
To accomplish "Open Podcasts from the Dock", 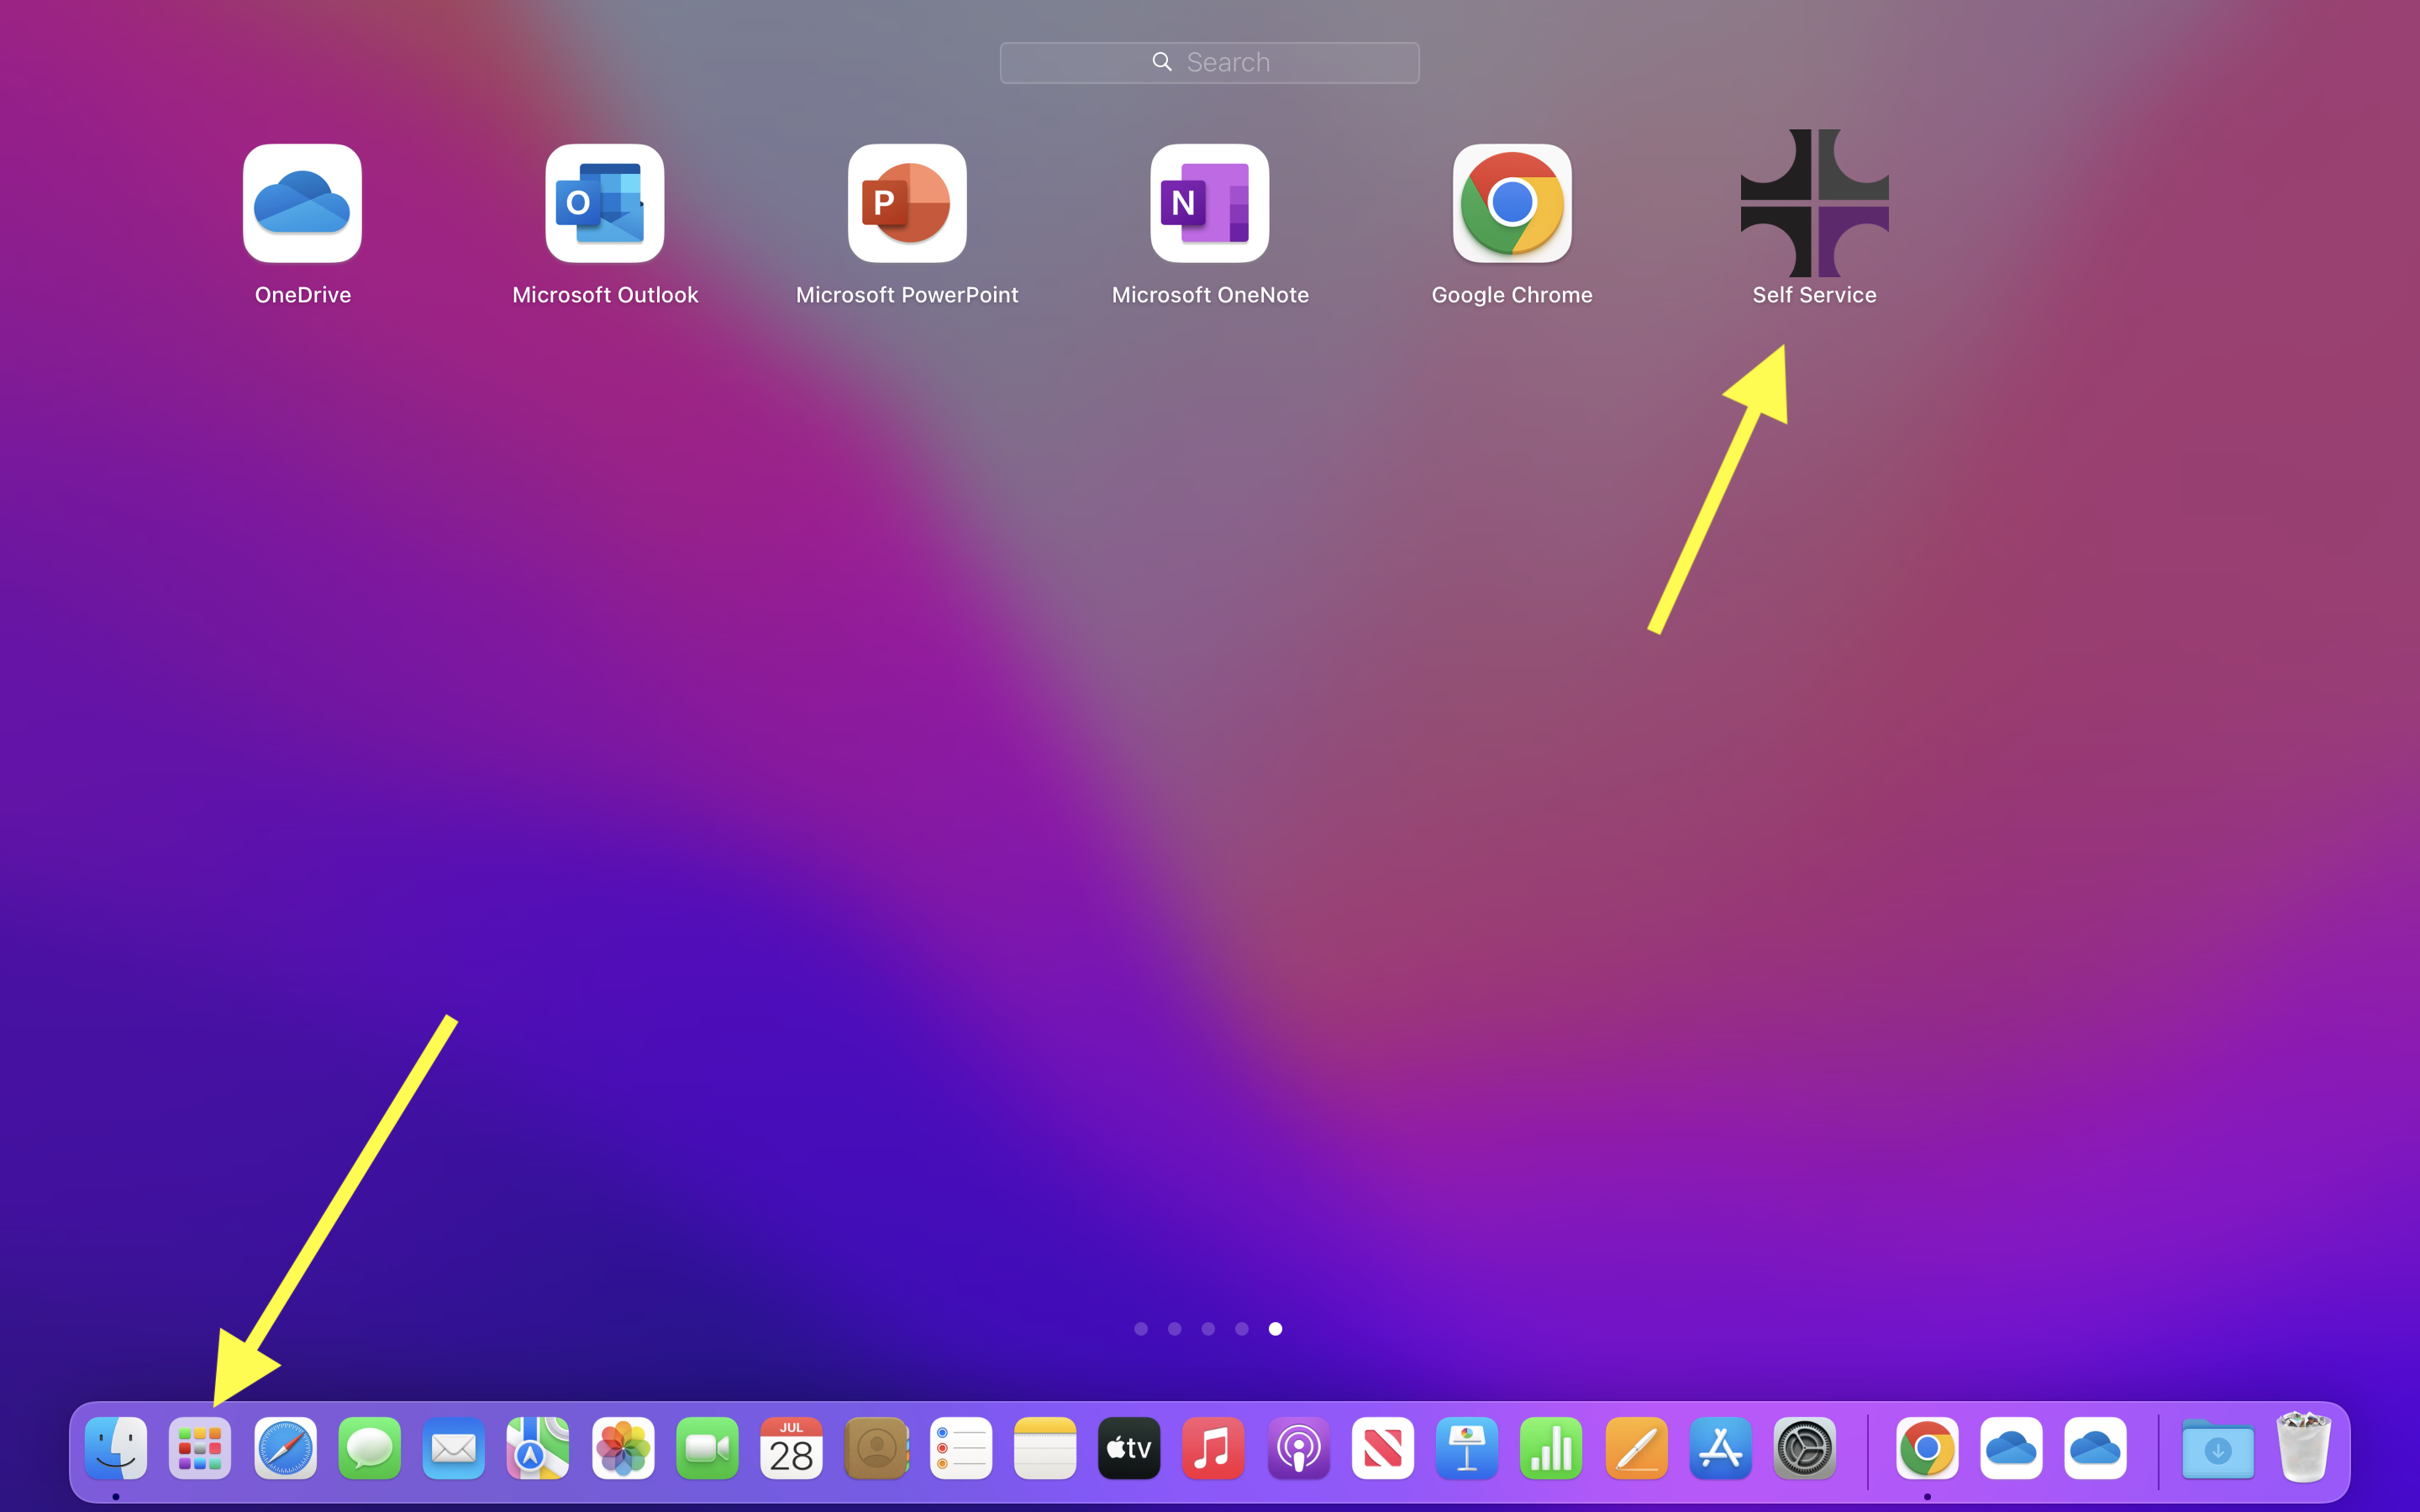I will [1299, 1448].
